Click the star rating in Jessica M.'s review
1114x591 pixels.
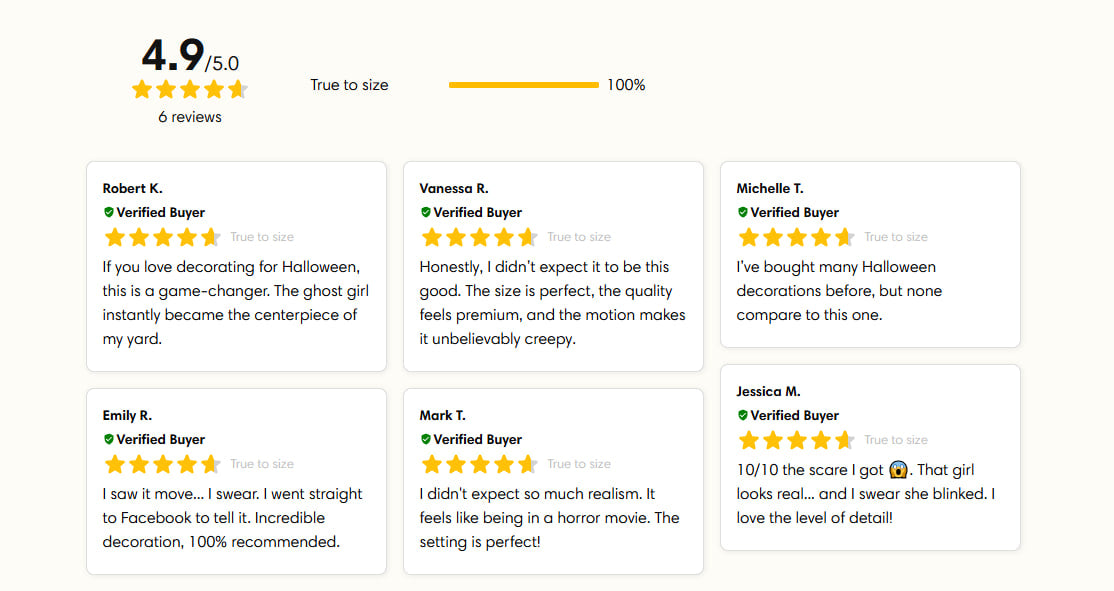pyautogui.click(x=796, y=441)
